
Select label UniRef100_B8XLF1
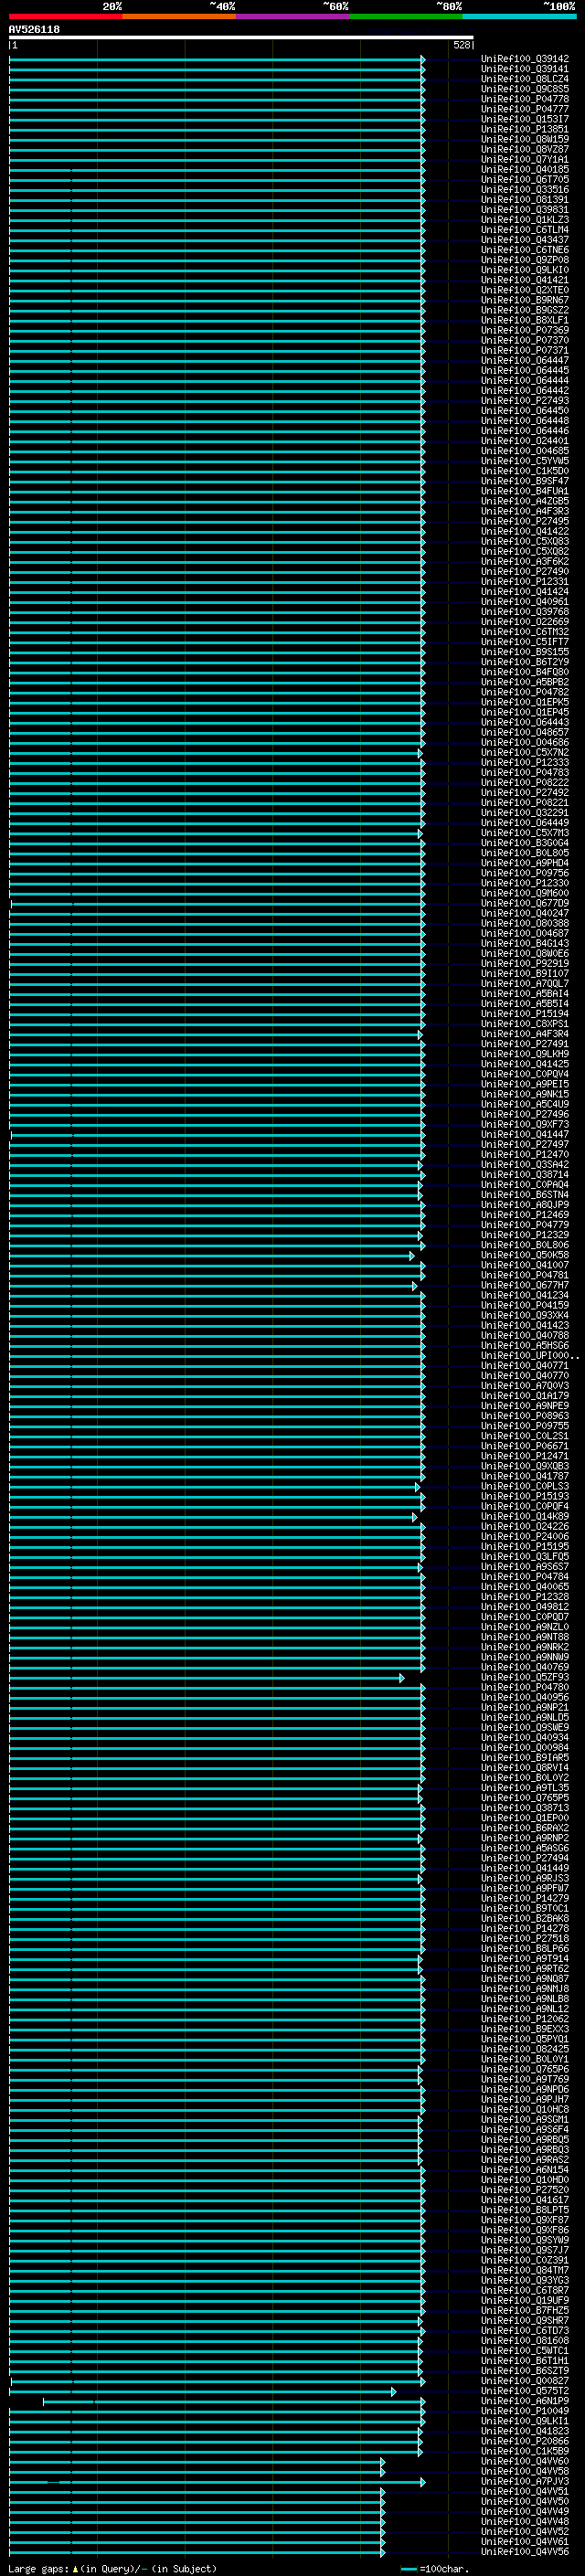click(x=525, y=320)
